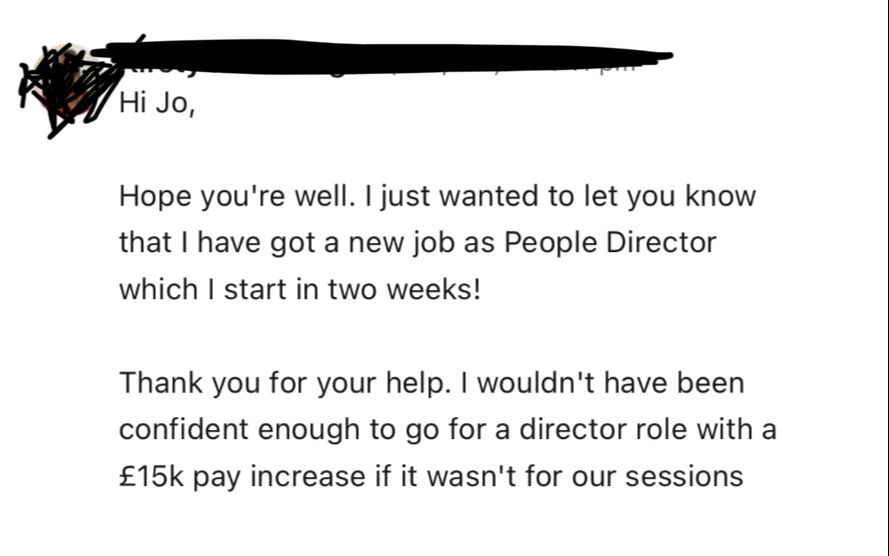This screenshot has height=556, width=889.
Task: Click the word 'Director' in the second line
Action: tap(662, 243)
